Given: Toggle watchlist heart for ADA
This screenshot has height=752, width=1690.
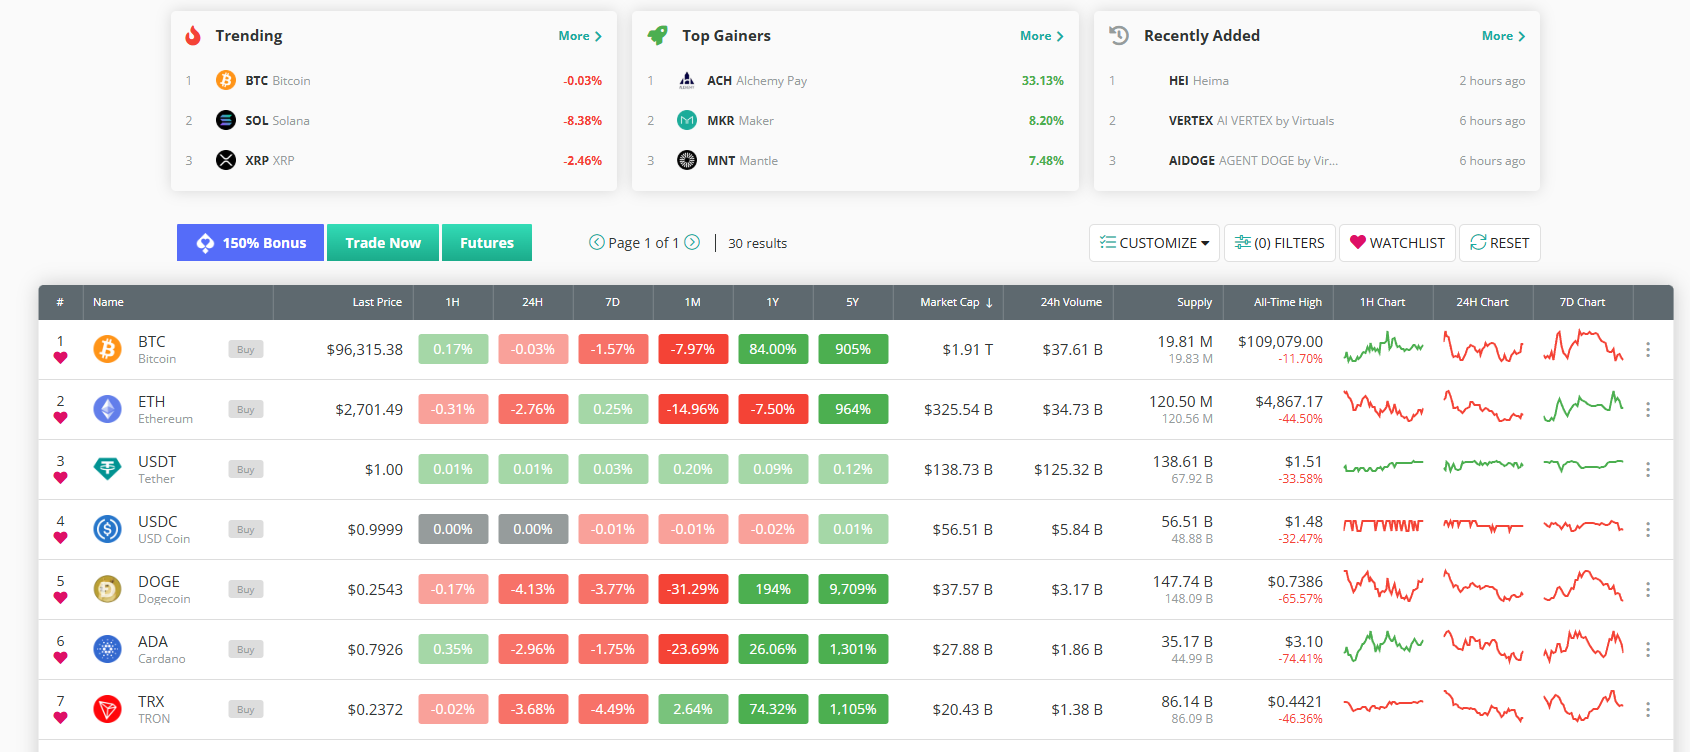Looking at the screenshot, I should click(x=60, y=658).
